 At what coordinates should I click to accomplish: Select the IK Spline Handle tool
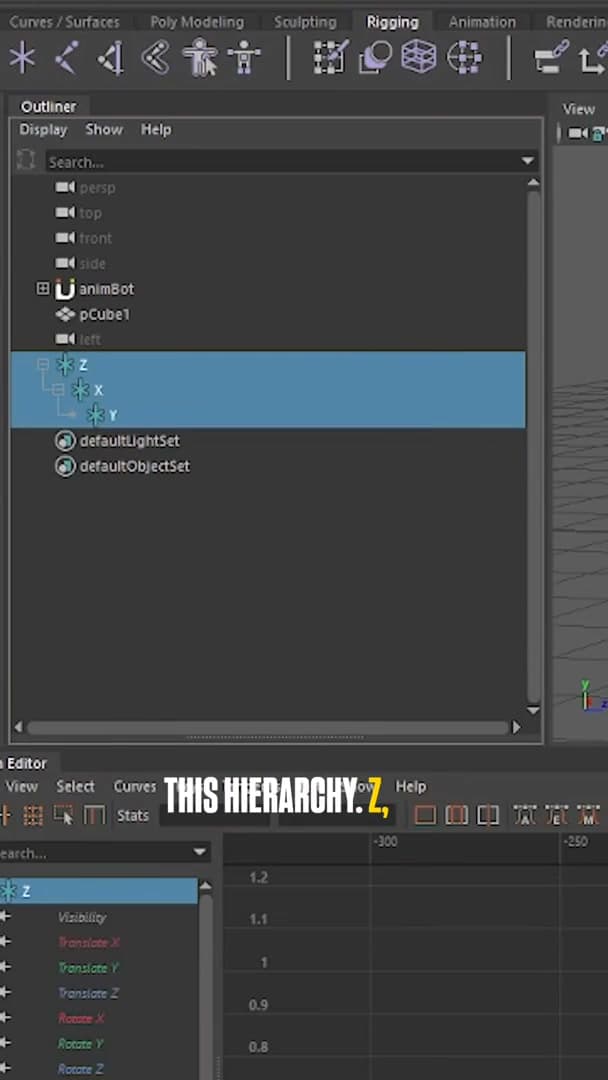coord(156,57)
